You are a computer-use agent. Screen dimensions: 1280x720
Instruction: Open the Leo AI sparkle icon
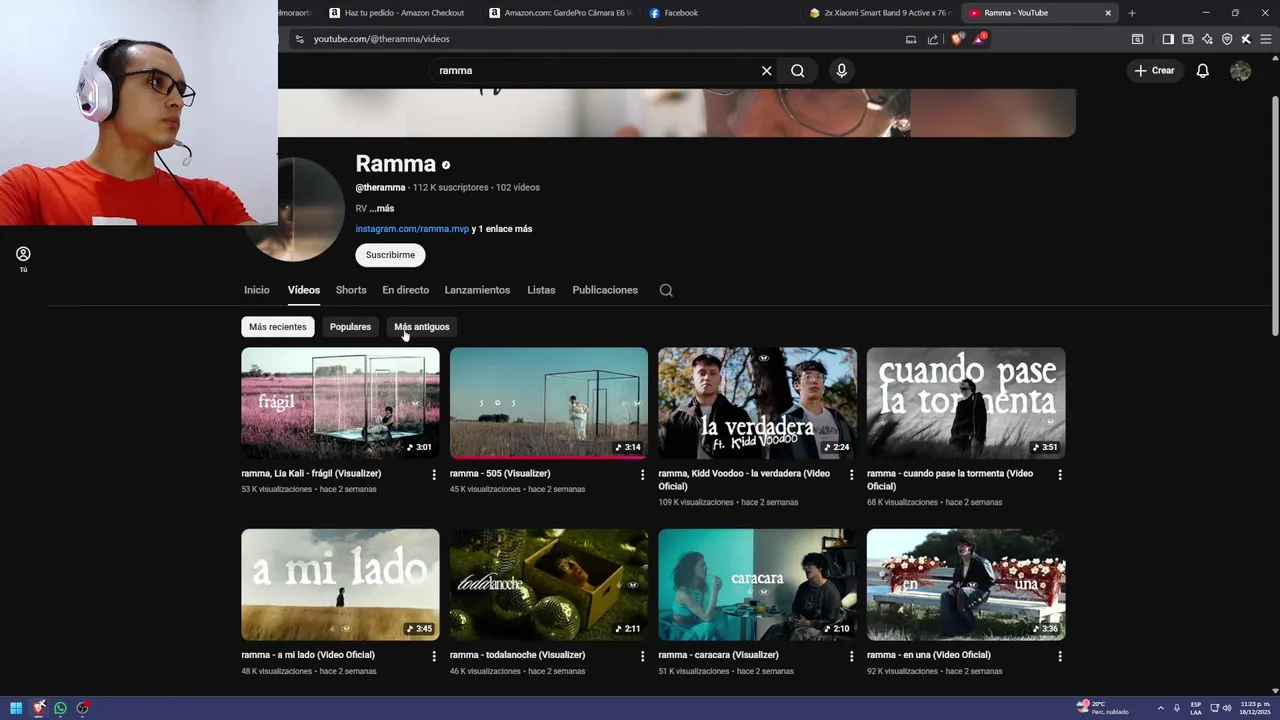tap(1207, 39)
